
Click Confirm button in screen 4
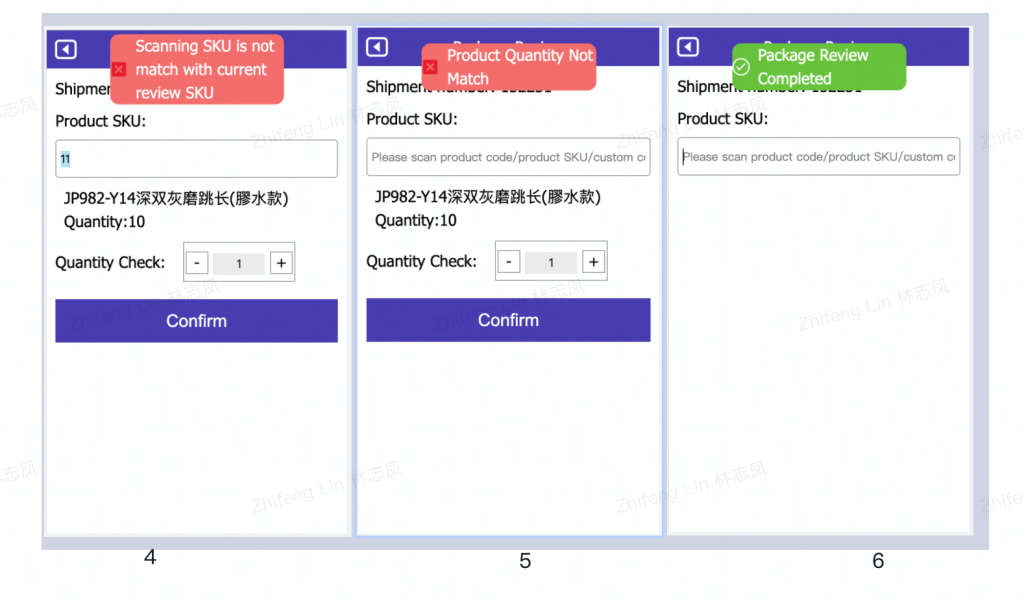click(x=197, y=321)
